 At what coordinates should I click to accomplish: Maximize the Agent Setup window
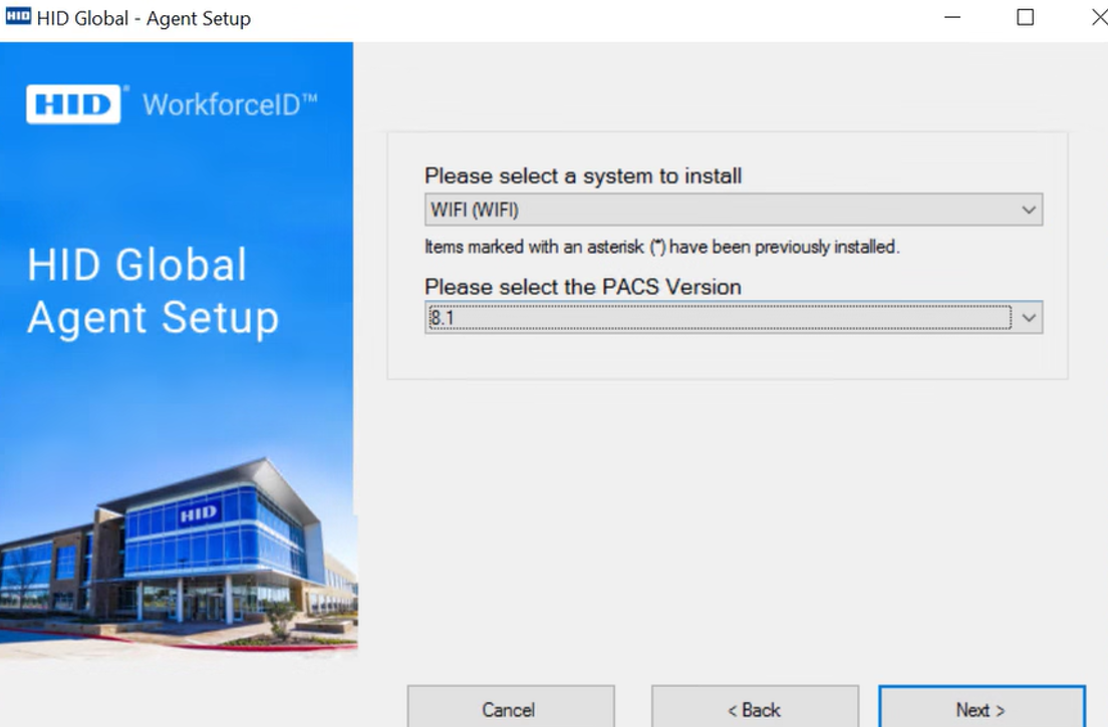(1025, 18)
